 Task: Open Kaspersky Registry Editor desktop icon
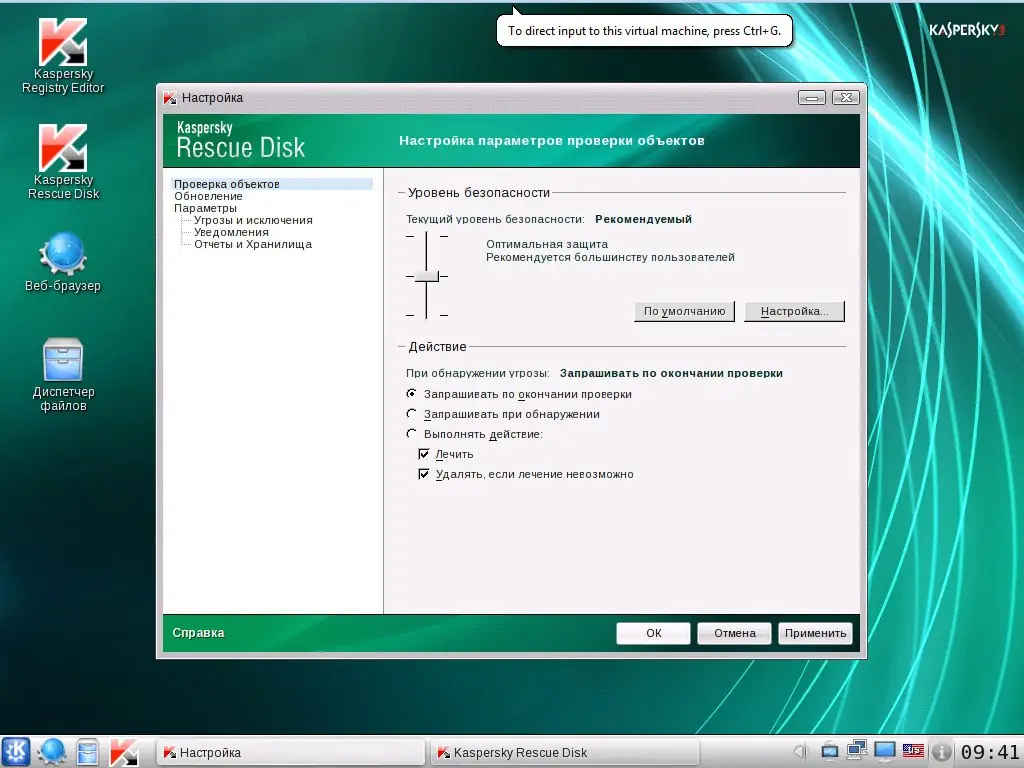(63, 56)
